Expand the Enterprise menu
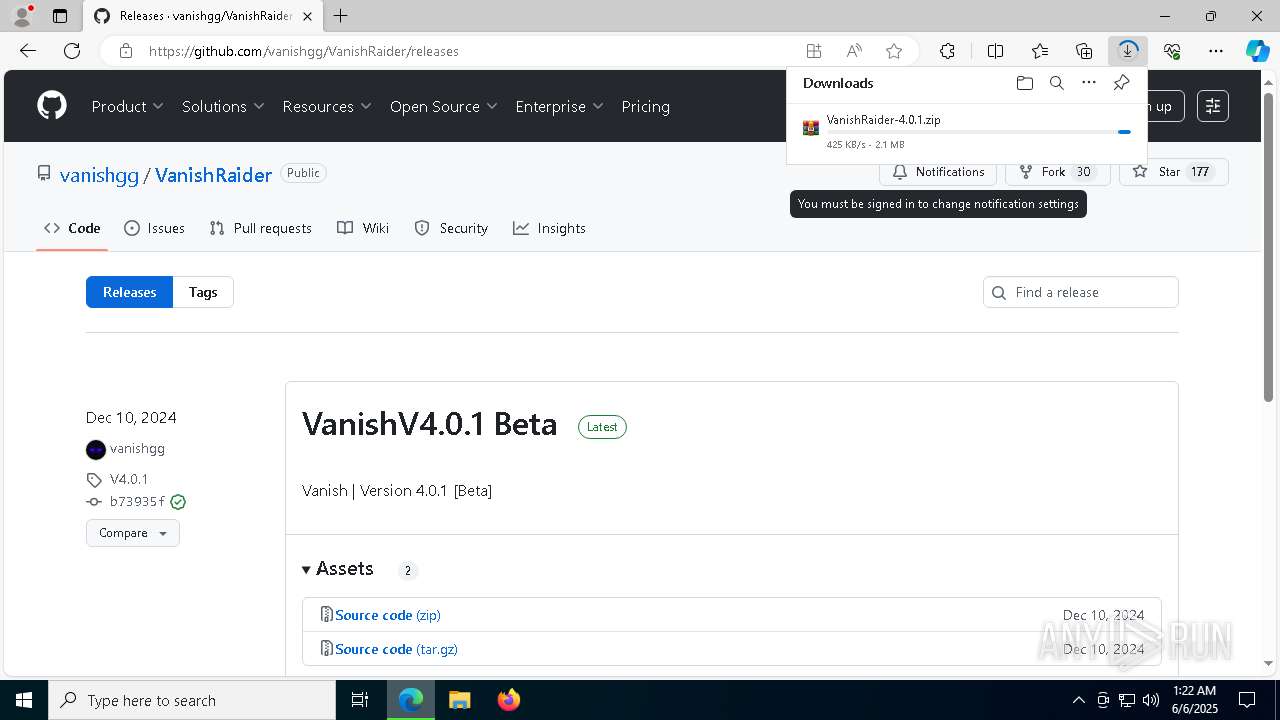 560,106
